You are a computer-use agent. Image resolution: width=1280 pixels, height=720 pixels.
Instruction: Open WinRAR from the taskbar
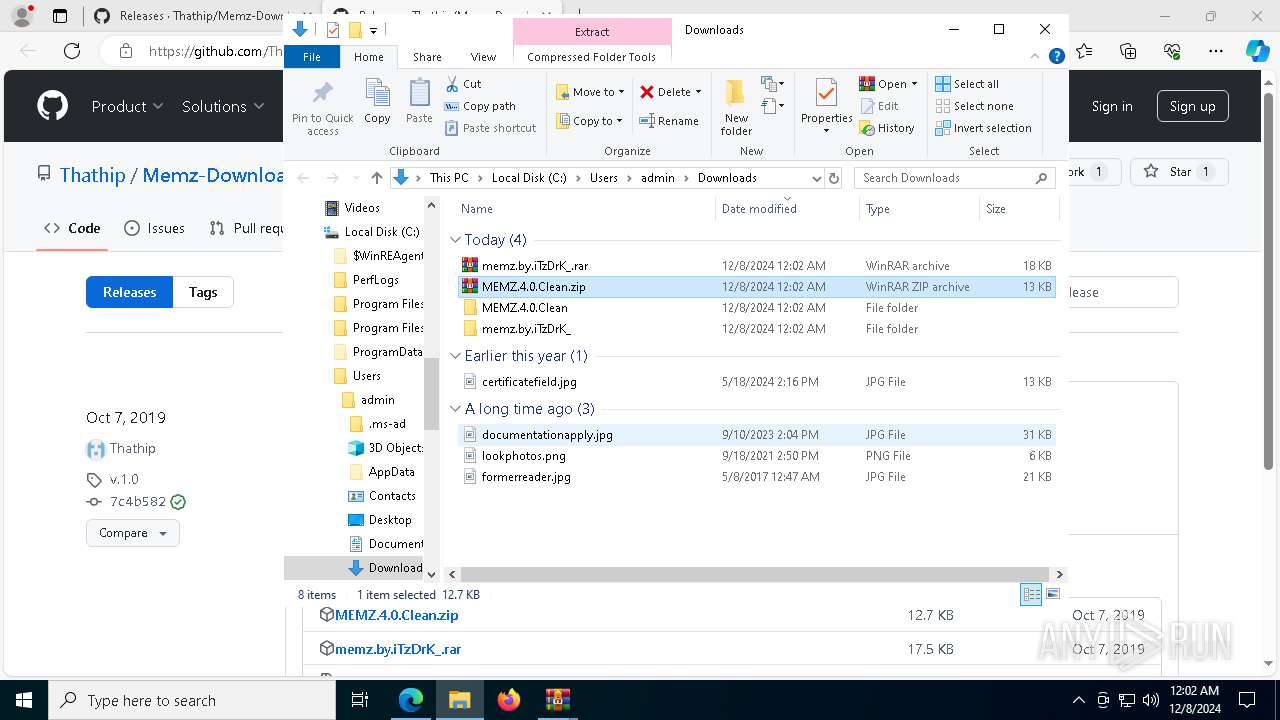[557, 700]
